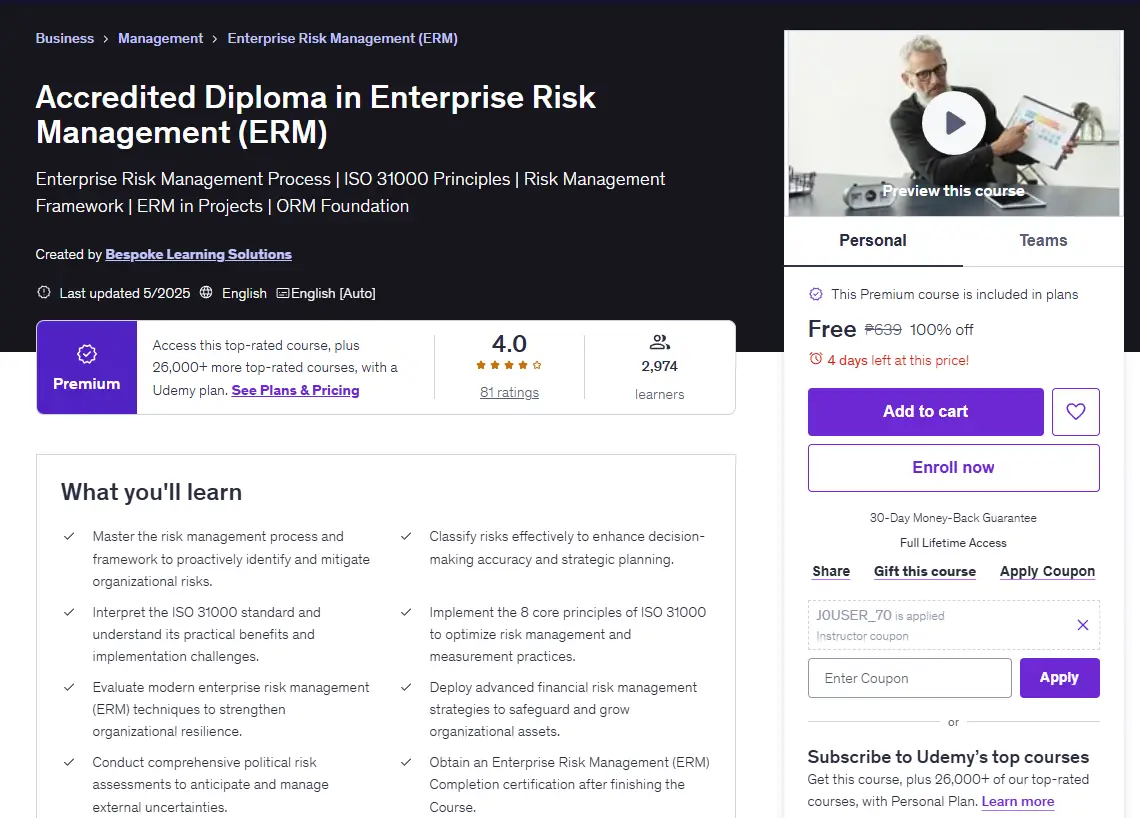Click the English [Auto] captions text
Viewport: 1140px width, 818px height.
(333, 293)
